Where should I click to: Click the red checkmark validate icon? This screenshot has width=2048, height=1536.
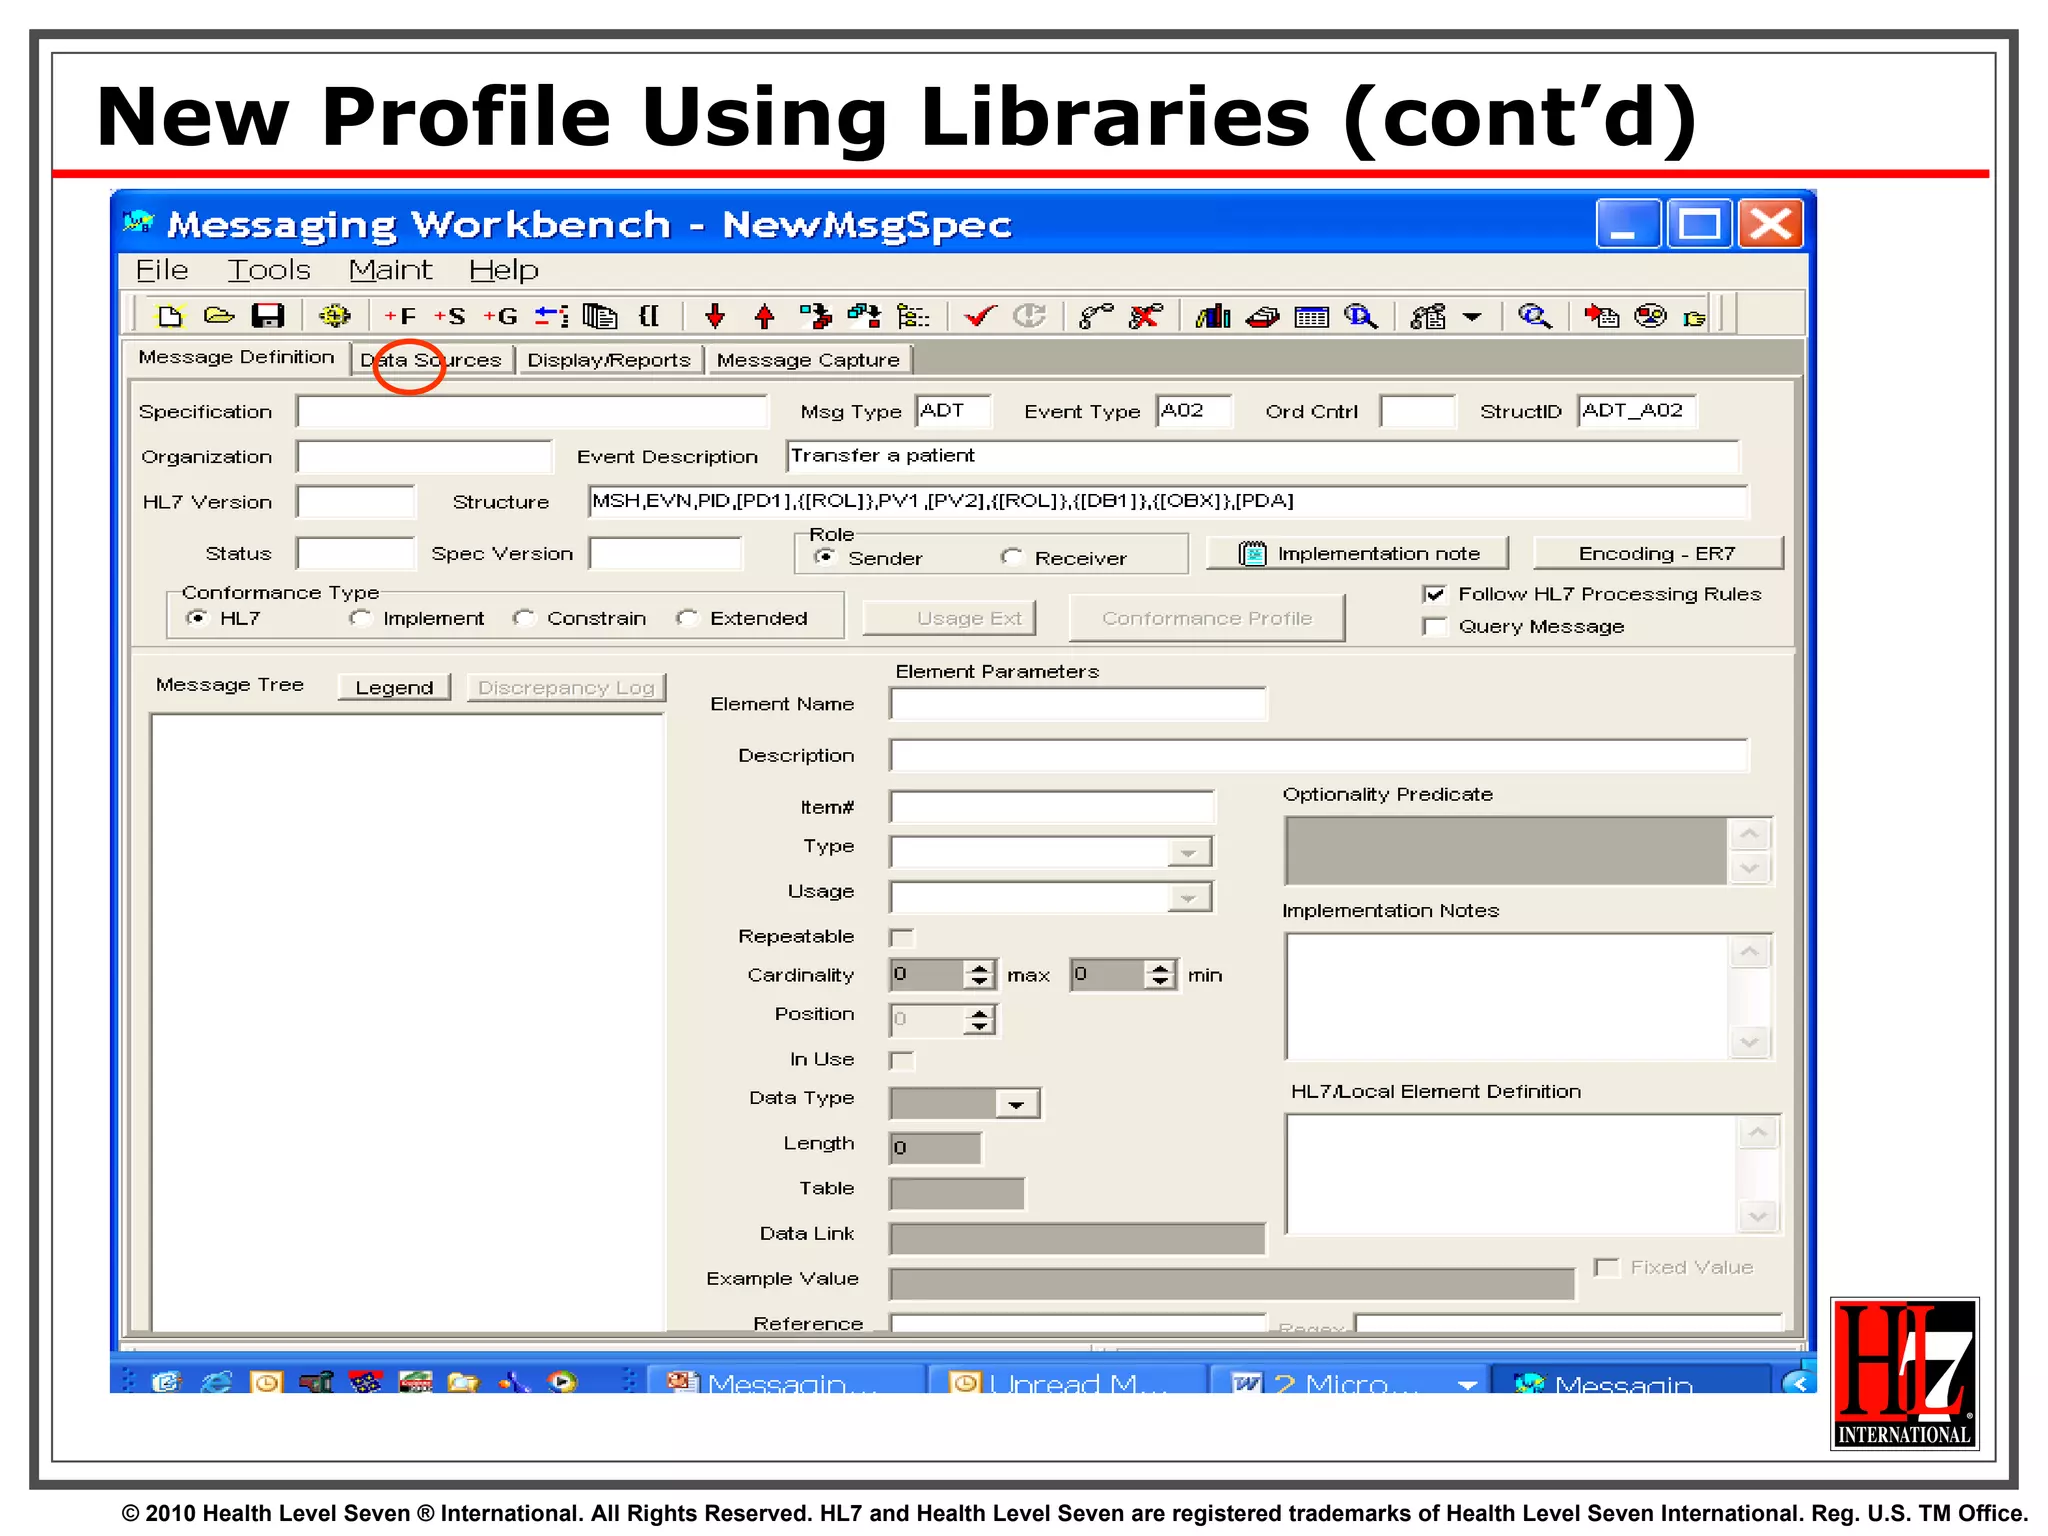click(980, 317)
